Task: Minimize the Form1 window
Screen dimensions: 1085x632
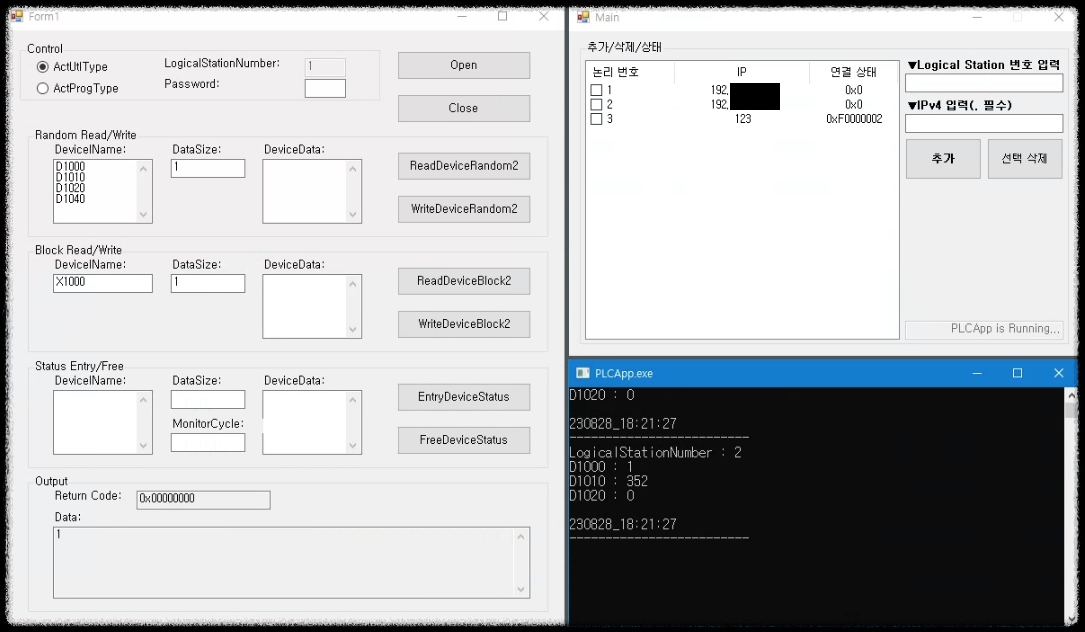Action: click(x=462, y=16)
